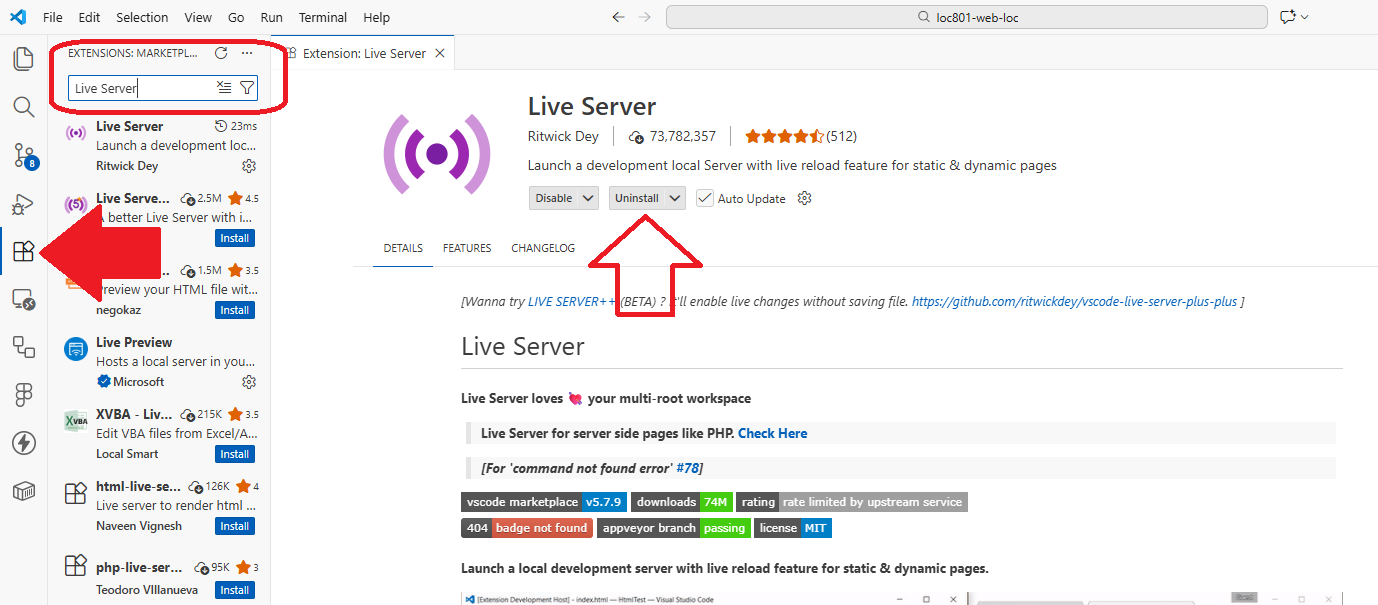Expand the Uninstall button dropdown arrow

[675, 198]
